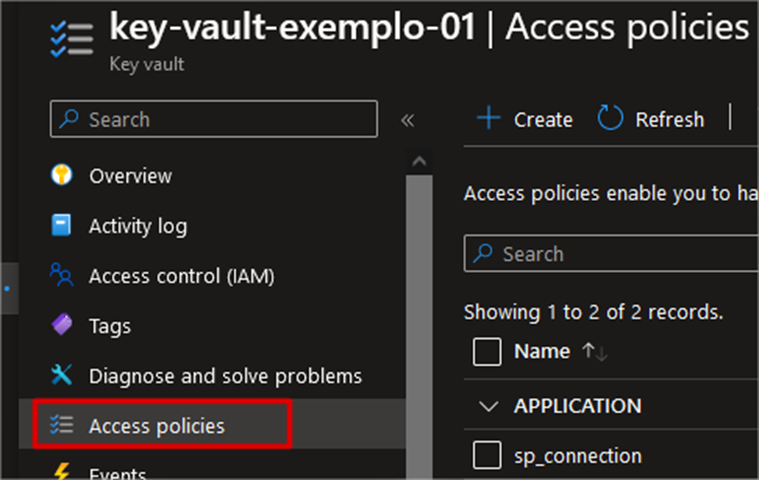Click the Overview key icon
The height and width of the screenshot is (480, 759).
click(61, 175)
